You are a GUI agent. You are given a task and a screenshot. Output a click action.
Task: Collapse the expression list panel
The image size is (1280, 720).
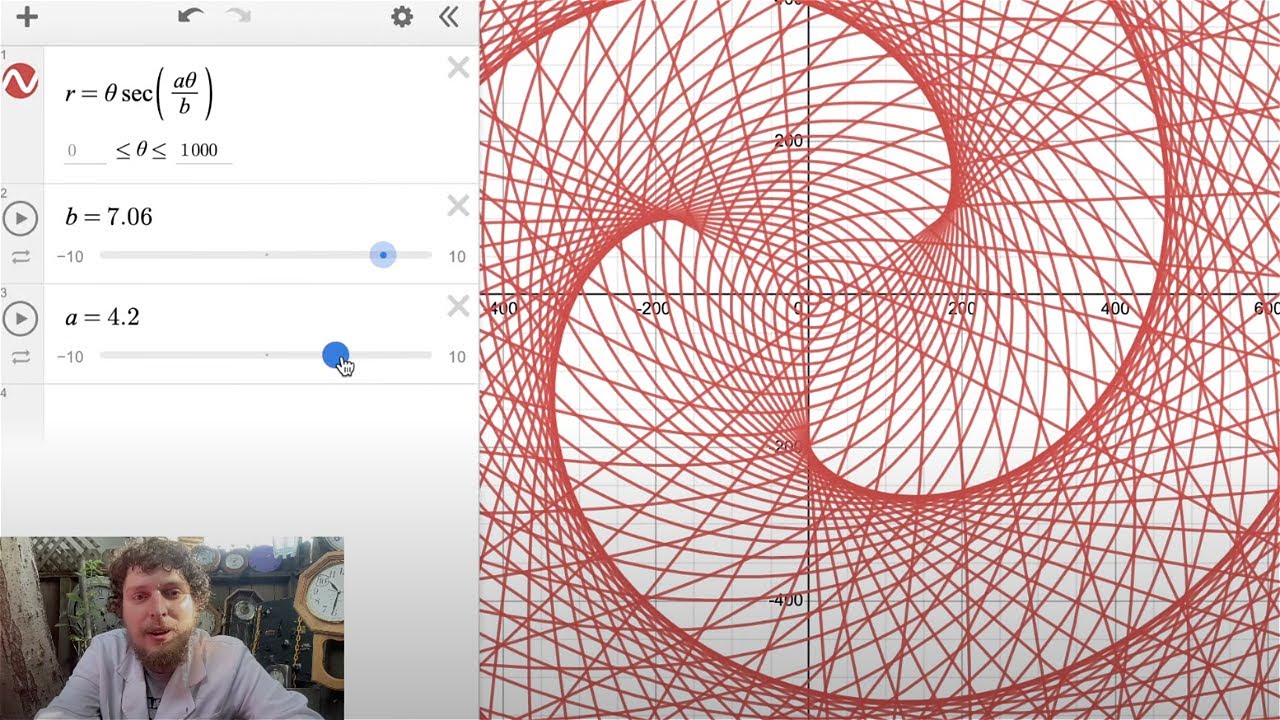click(x=449, y=17)
